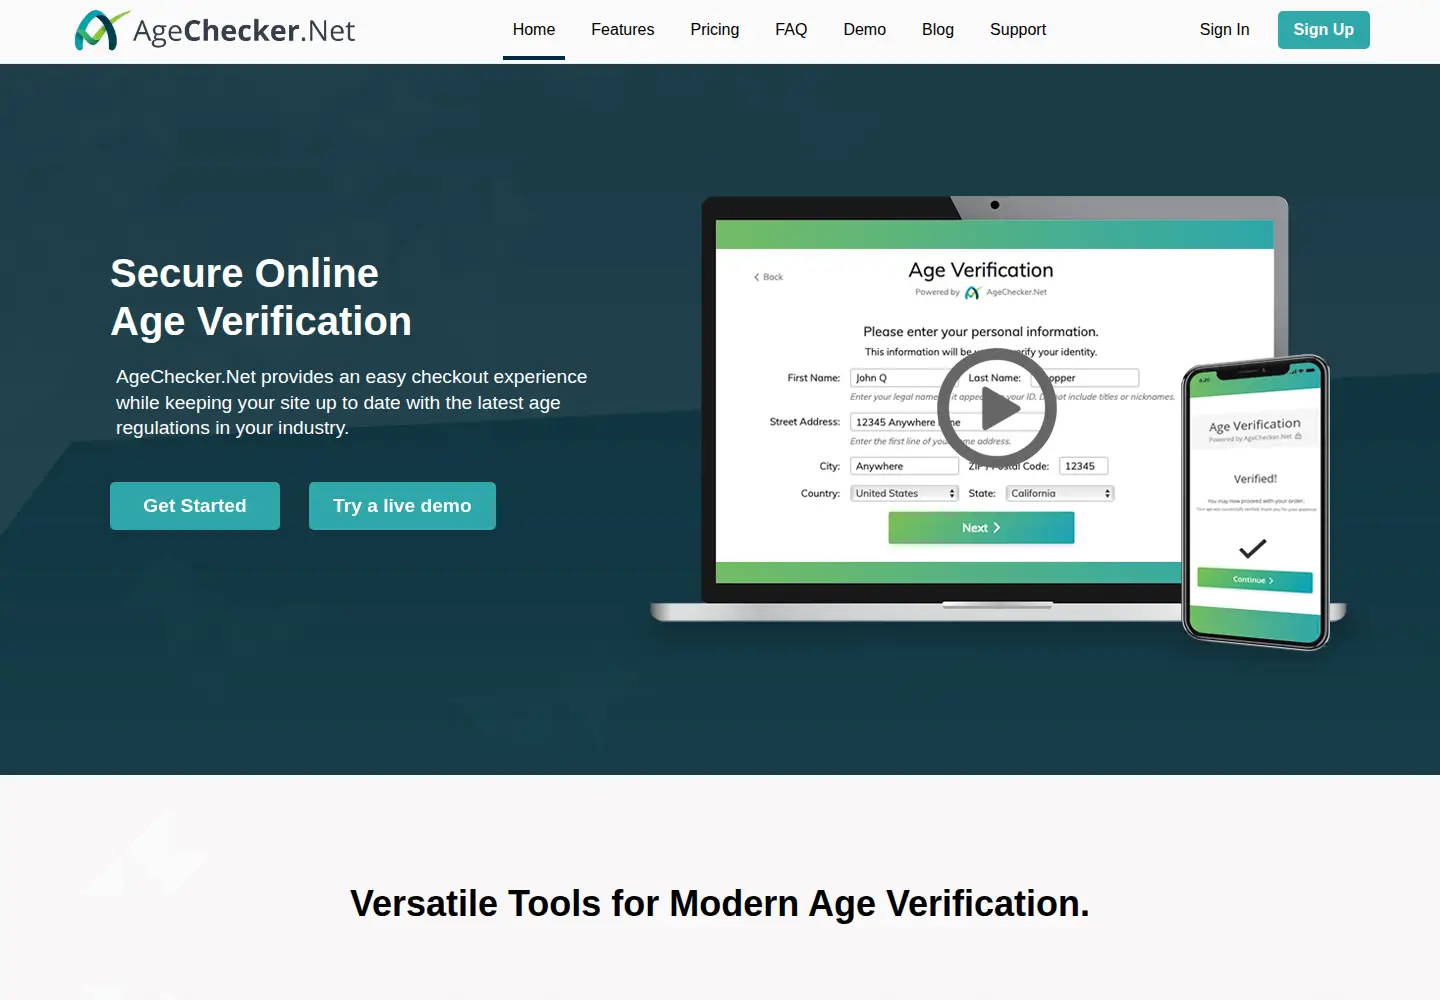The height and width of the screenshot is (1000, 1440).
Task: Click the "AgeChecker.Net provides an easy checkout" paragraph
Action: click(352, 402)
